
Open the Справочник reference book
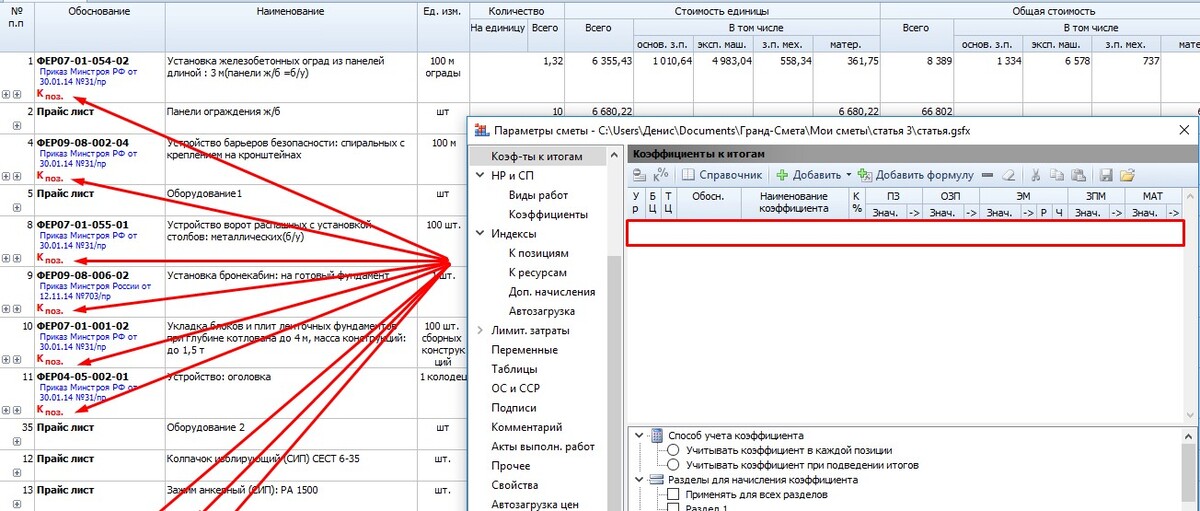pyautogui.click(x=724, y=175)
